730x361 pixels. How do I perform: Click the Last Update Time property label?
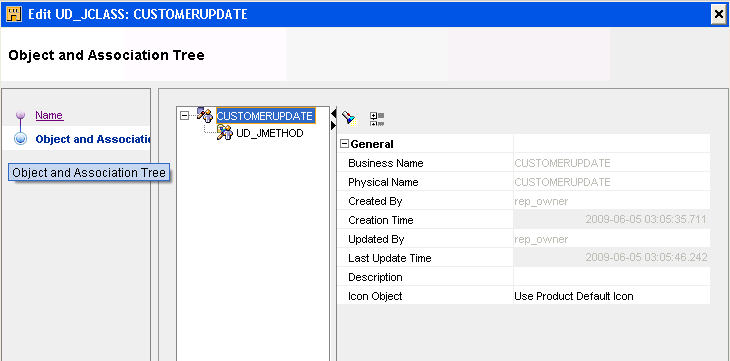pyautogui.click(x=390, y=258)
